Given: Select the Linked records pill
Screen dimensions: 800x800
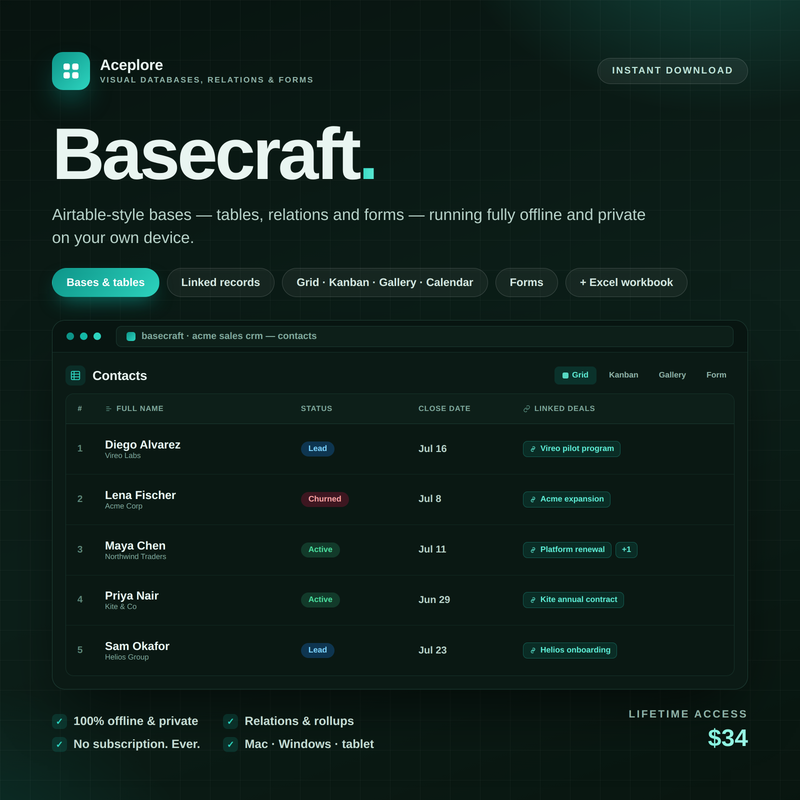Looking at the screenshot, I should click(x=220, y=283).
